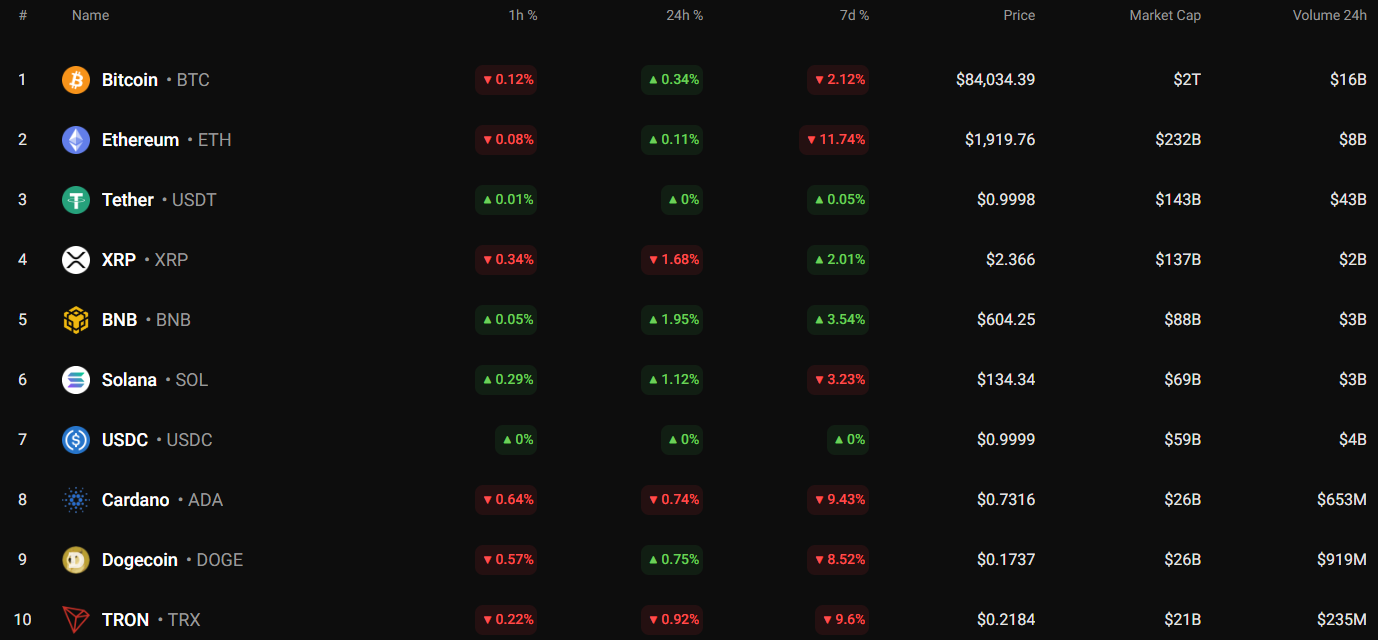Click the Tether logo icon
Viewport: 1378px width, 640px height.
(76, 200)
